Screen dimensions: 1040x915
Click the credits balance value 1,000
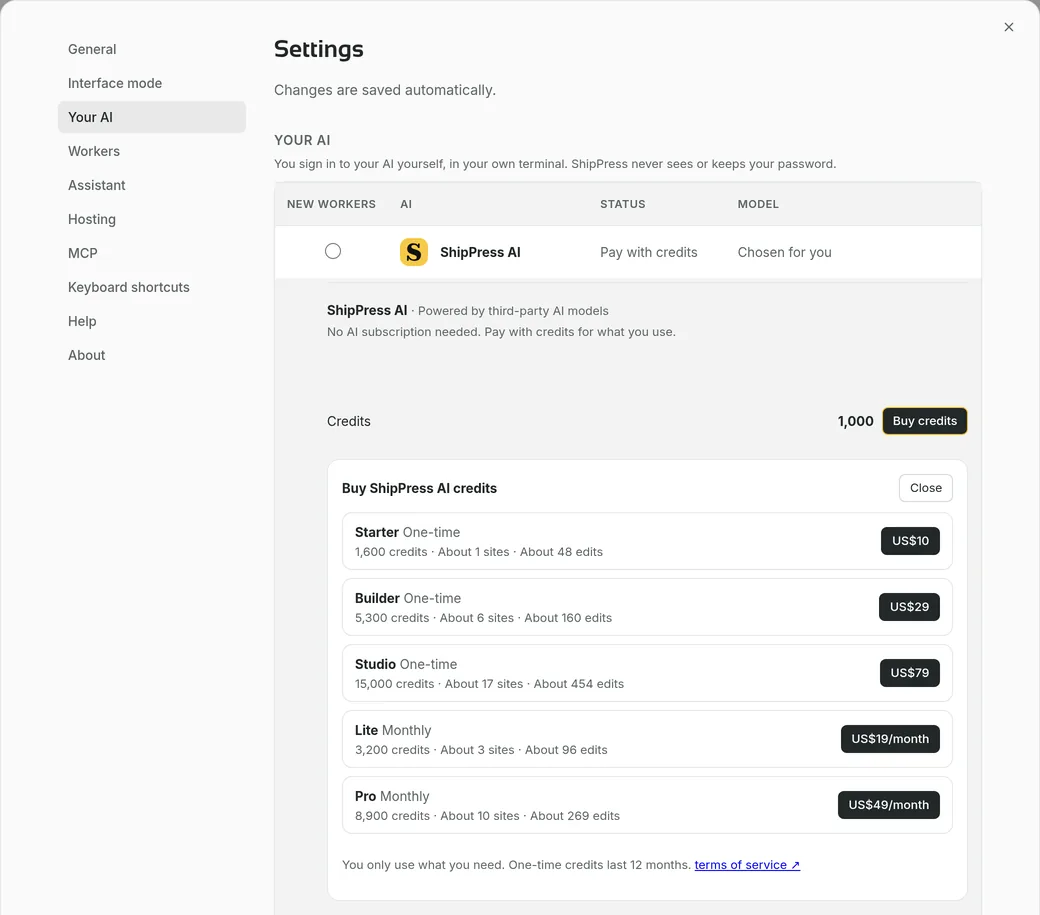point(855,421)
